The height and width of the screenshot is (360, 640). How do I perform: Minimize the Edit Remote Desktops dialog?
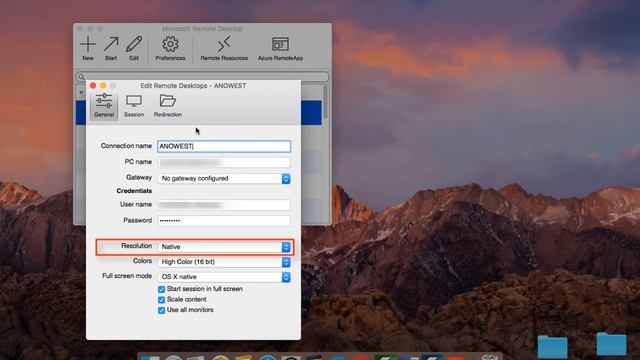tap(103, 85)
